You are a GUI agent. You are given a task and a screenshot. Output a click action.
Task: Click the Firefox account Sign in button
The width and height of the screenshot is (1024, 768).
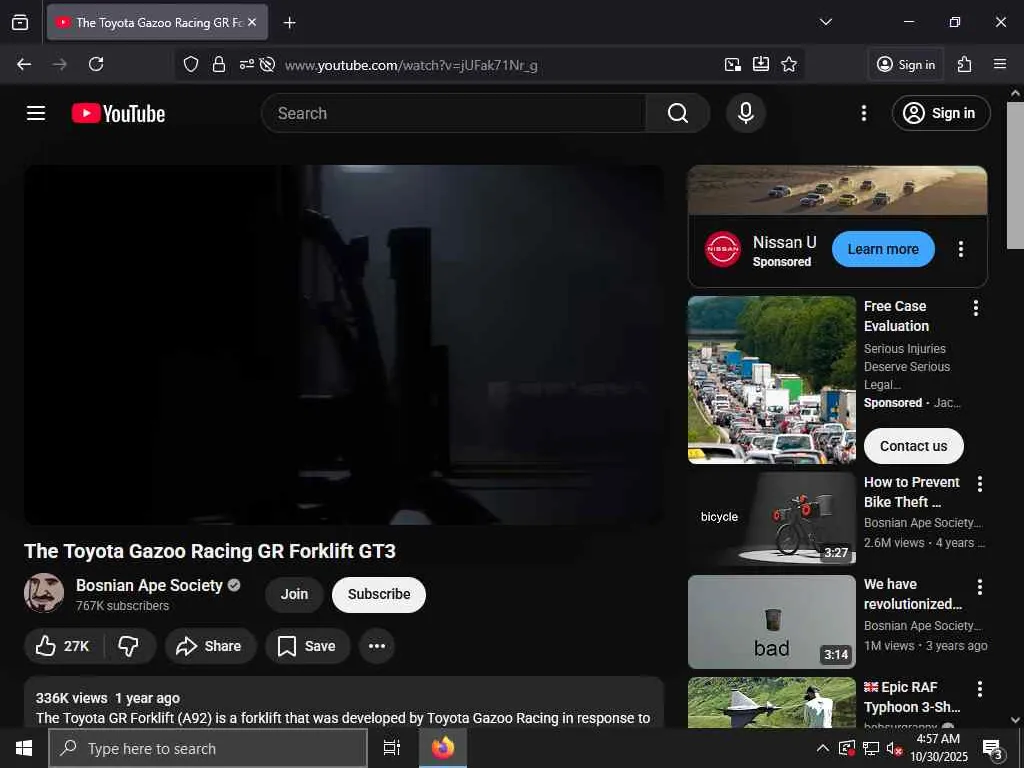coord(906,64)
